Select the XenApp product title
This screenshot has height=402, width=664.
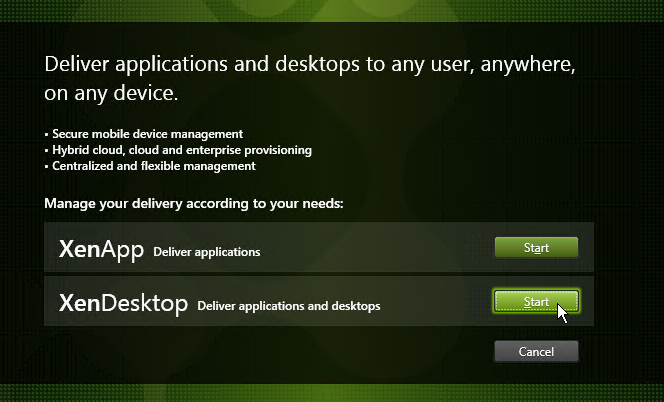pyautogui.click(x=101, y=250)
